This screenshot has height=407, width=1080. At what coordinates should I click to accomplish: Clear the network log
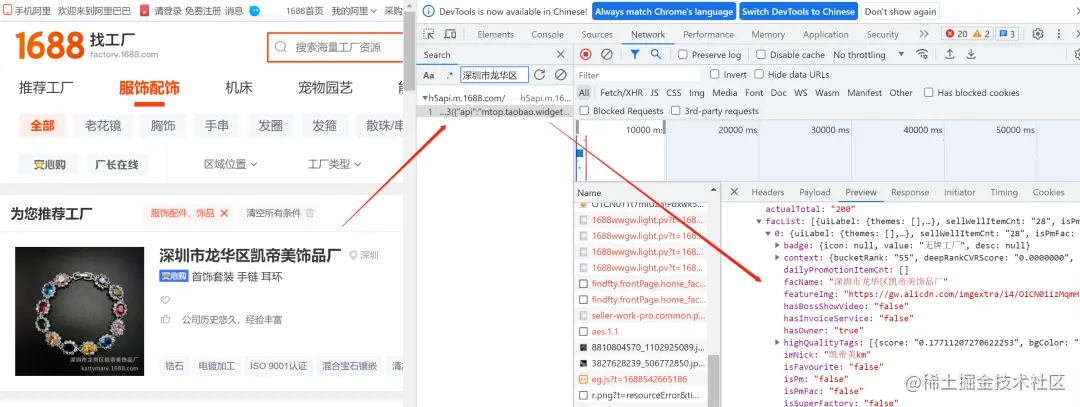(607, 54)
